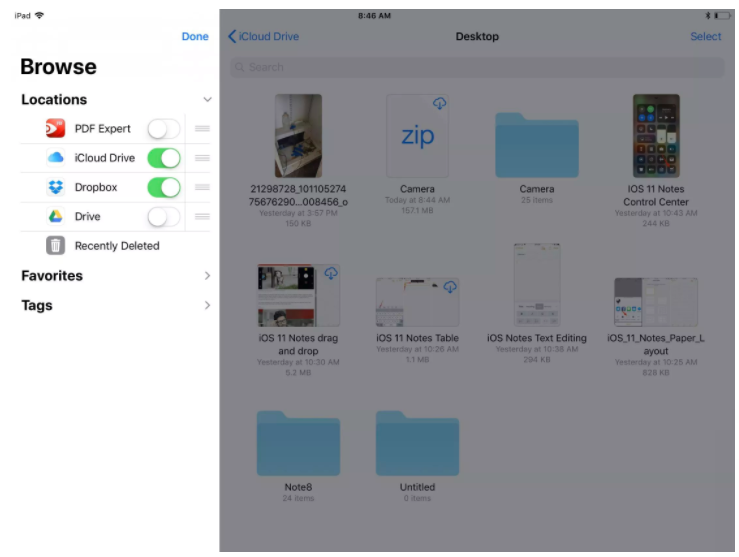
Task: Open the Untitled folder
Action: tap(417, 442)
